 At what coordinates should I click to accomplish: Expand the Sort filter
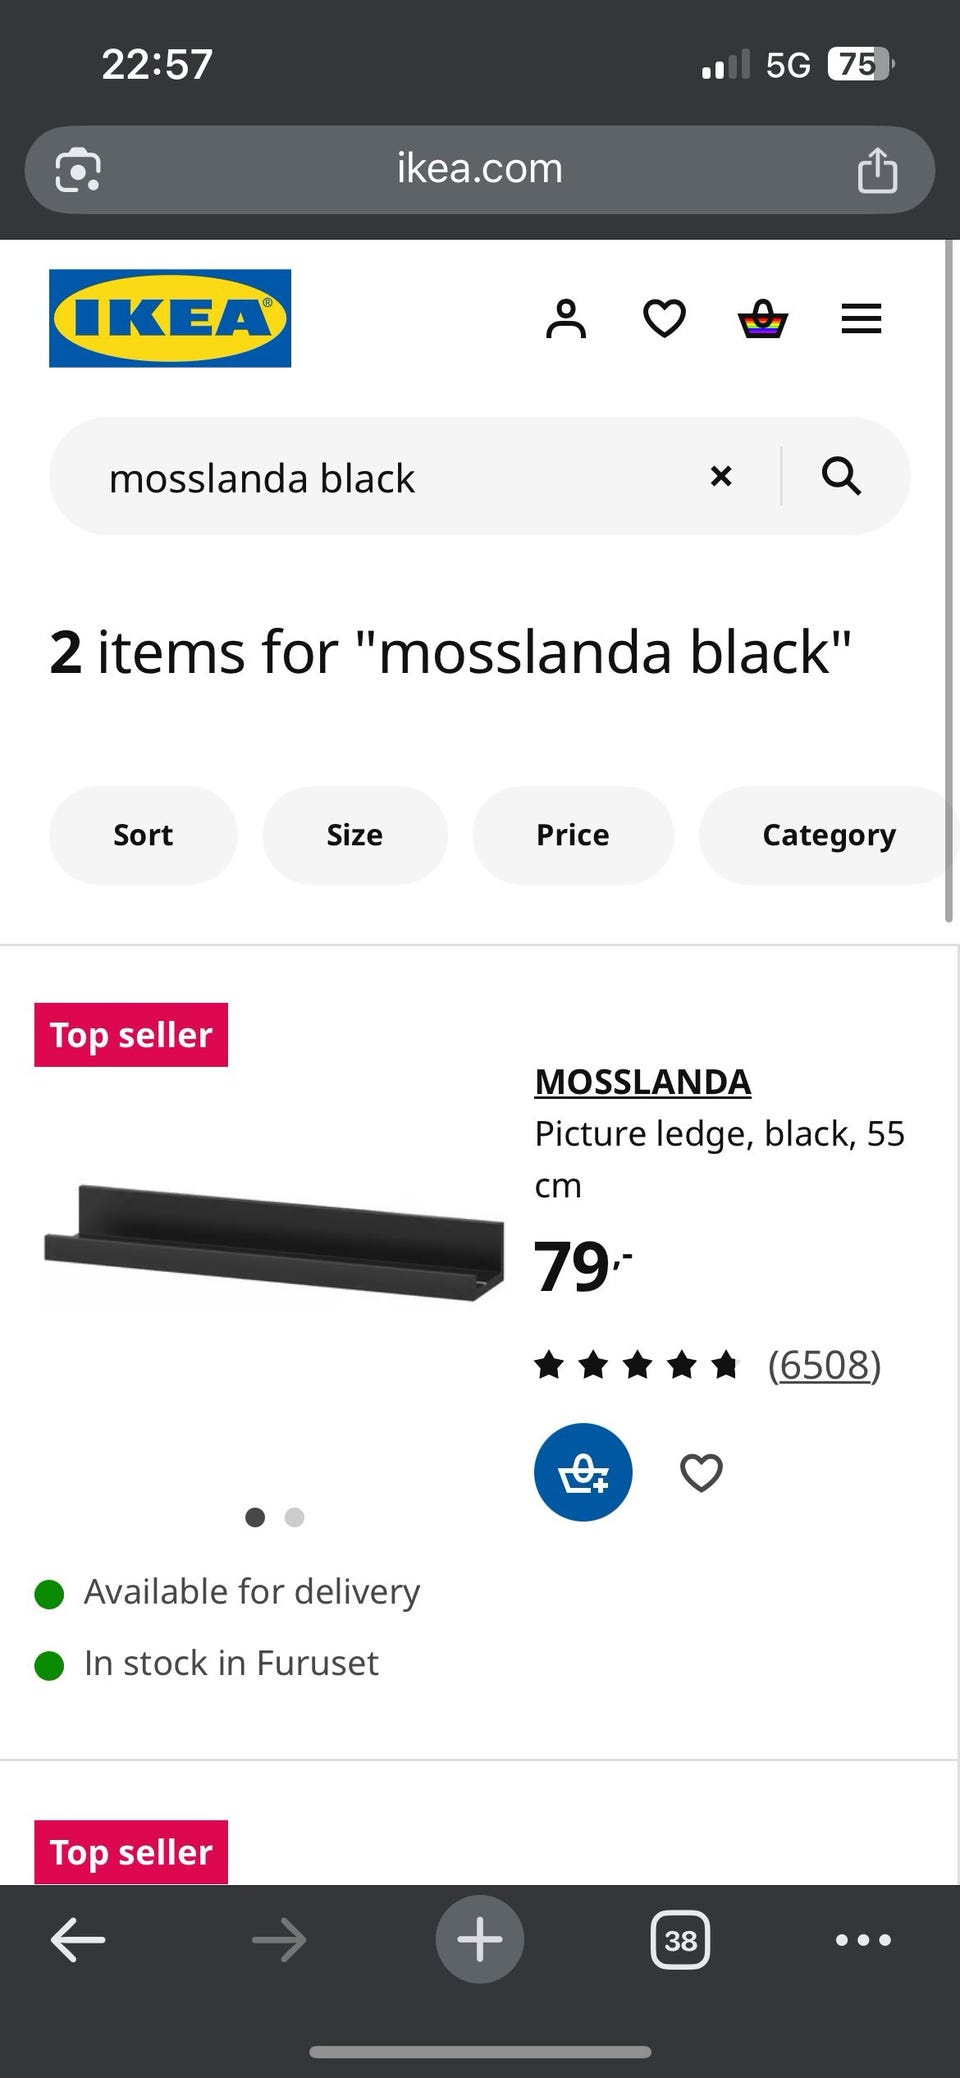143,835
